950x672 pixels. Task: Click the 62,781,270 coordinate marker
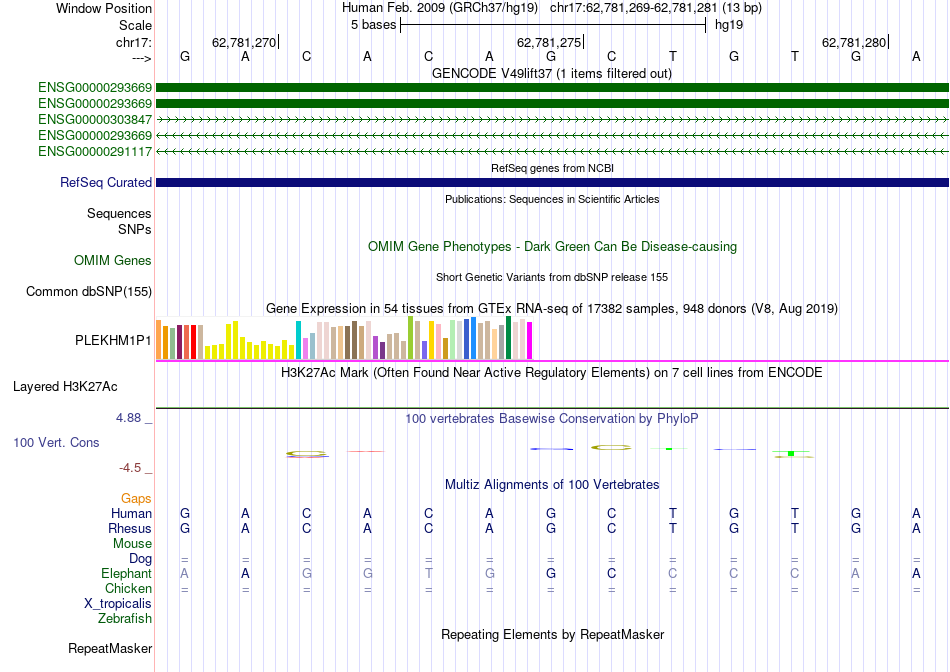point(244,42)
